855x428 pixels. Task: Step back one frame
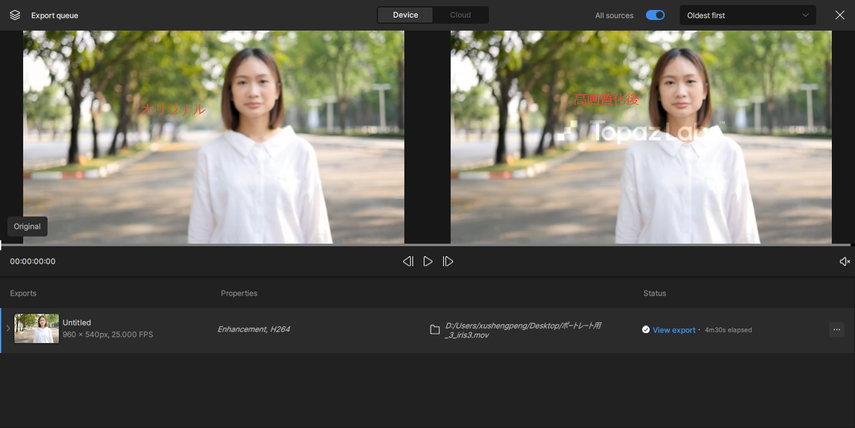tap(408, 262)
